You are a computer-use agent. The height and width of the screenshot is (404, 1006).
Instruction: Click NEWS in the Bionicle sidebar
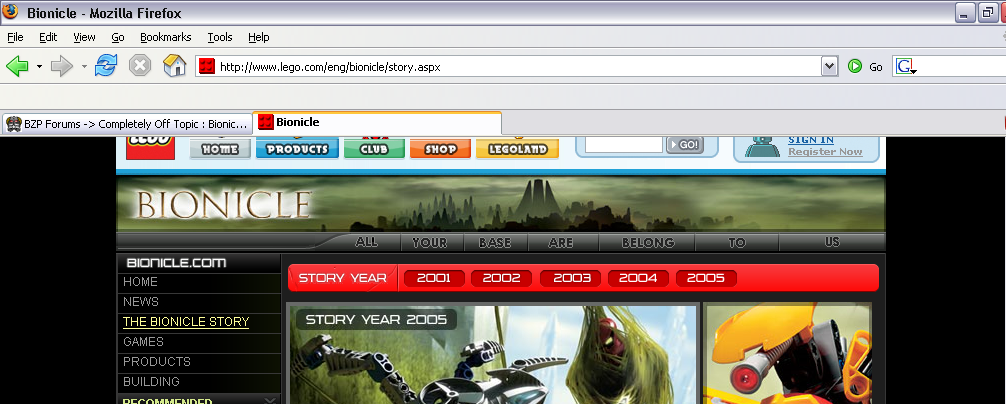141,302
